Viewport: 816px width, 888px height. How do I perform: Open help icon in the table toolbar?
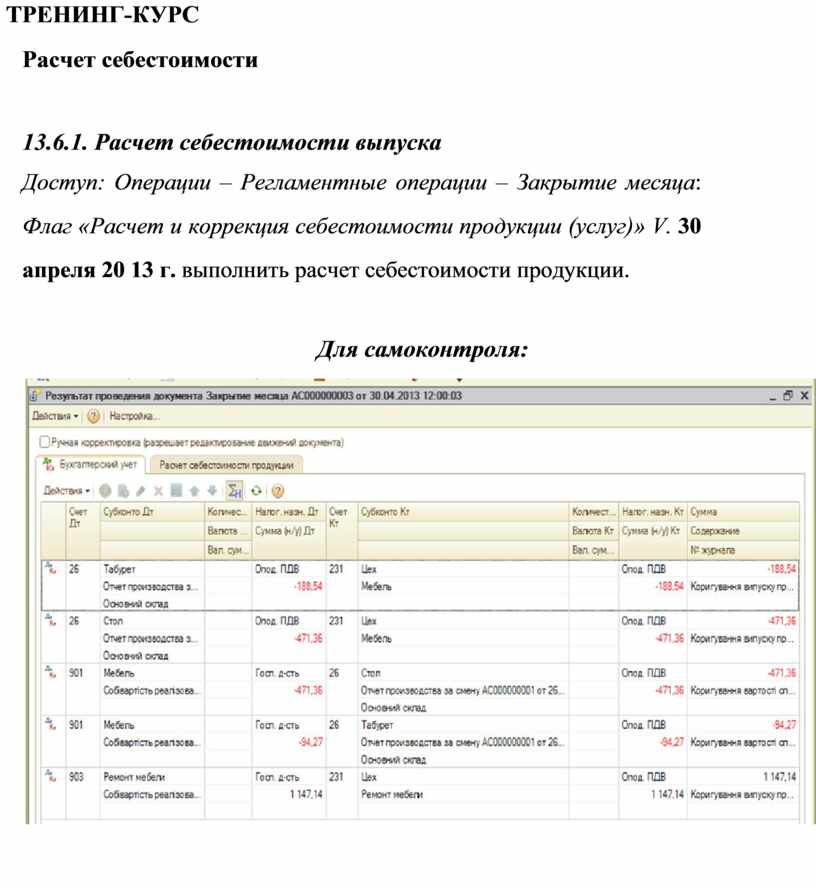tap(277, 491)
